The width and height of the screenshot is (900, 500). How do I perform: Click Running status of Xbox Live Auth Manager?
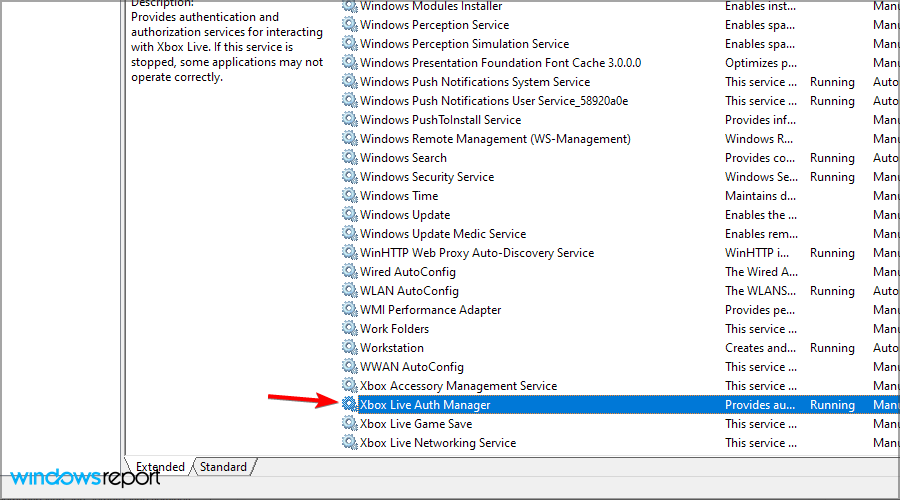pyautogui.click(x=832, y=405)
